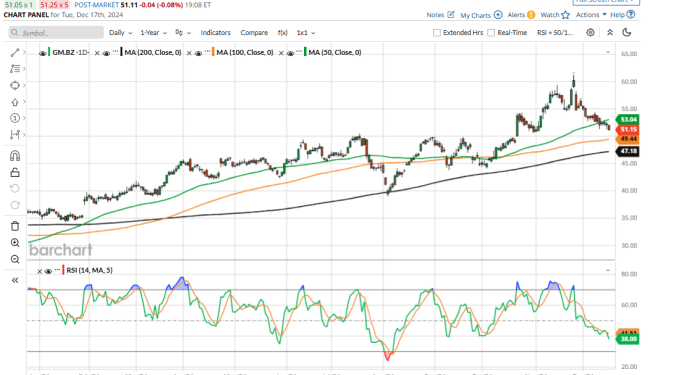The width and height of the screenshot is (700, 375).
Task: Remove the MA 50 indicator
Action: pyautogui.click(x=281, y=53)
